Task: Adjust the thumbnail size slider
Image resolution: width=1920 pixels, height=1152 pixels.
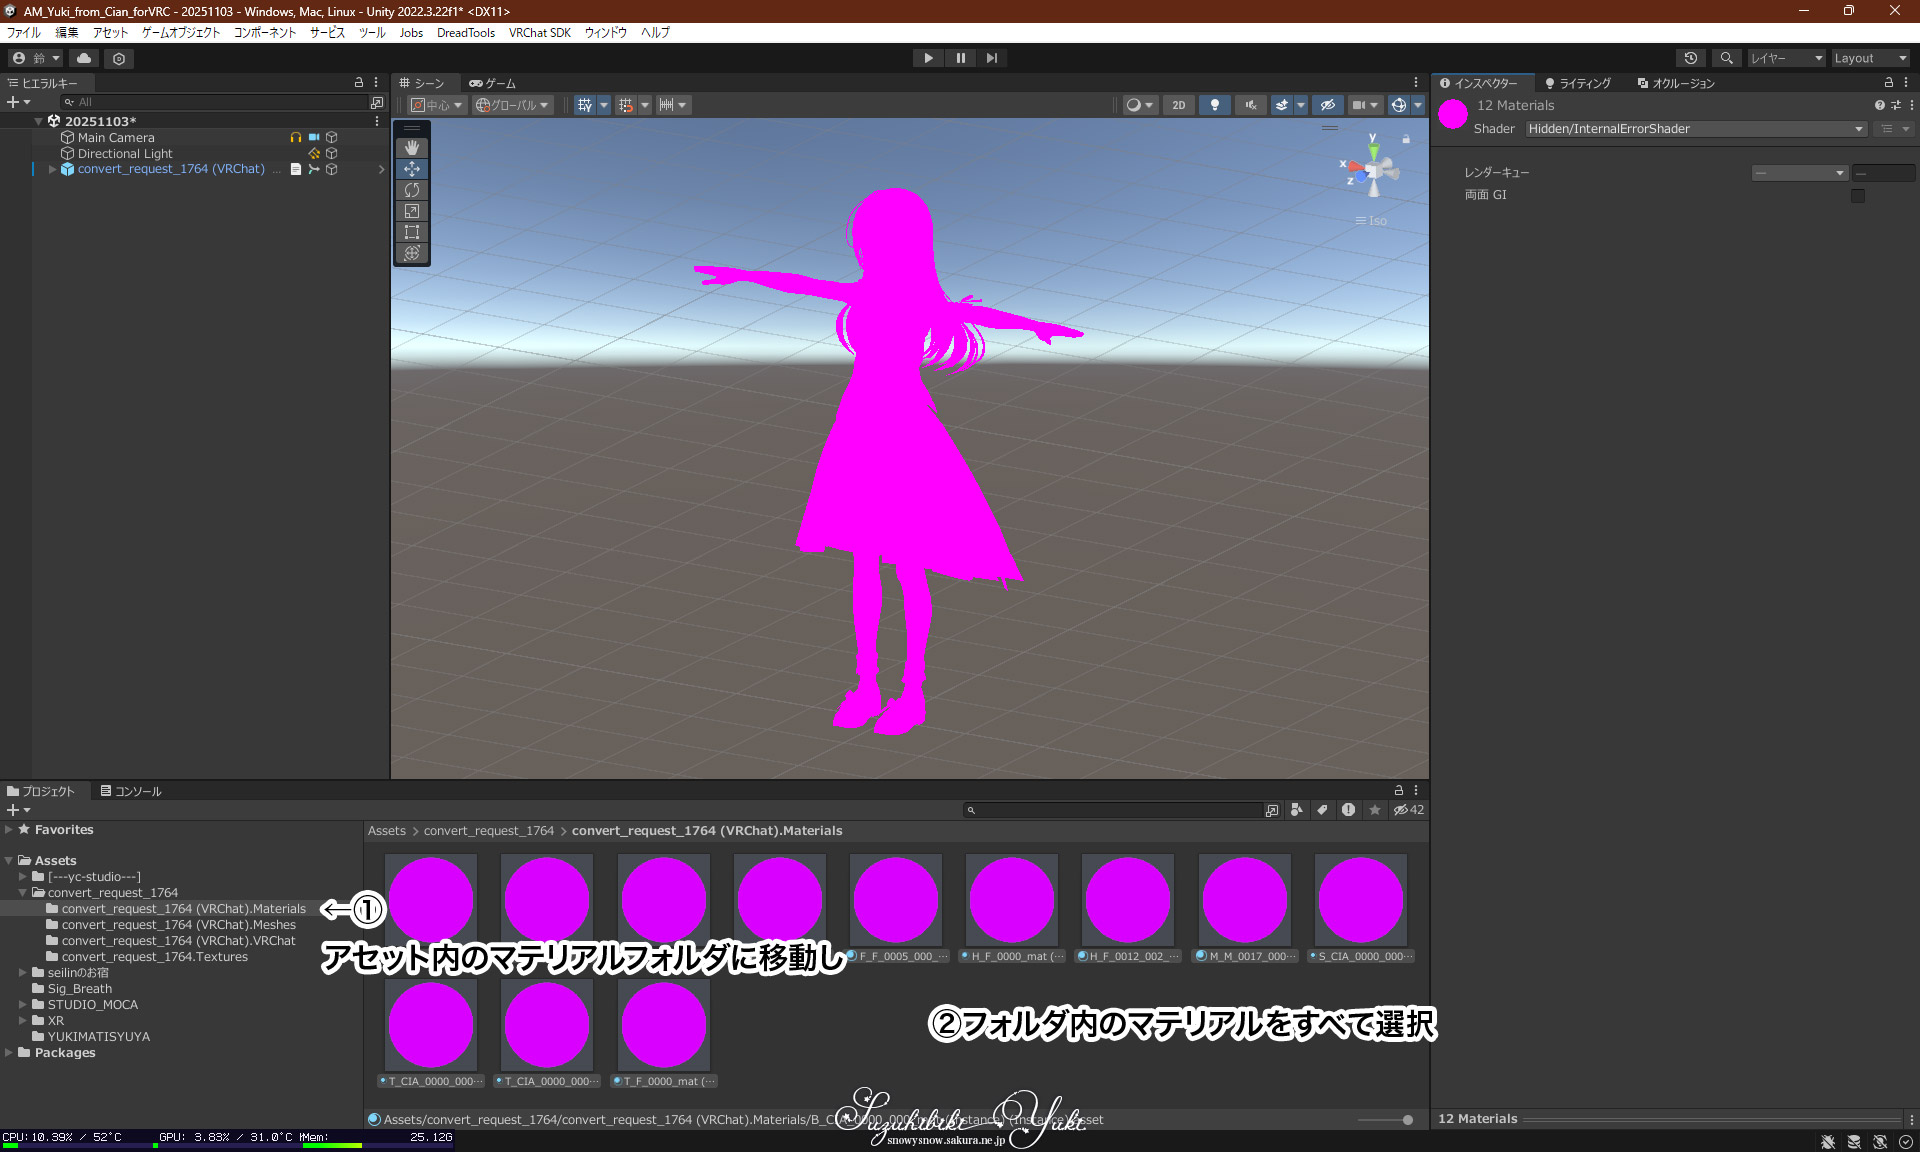Action: click(x=1406, y=1120)
